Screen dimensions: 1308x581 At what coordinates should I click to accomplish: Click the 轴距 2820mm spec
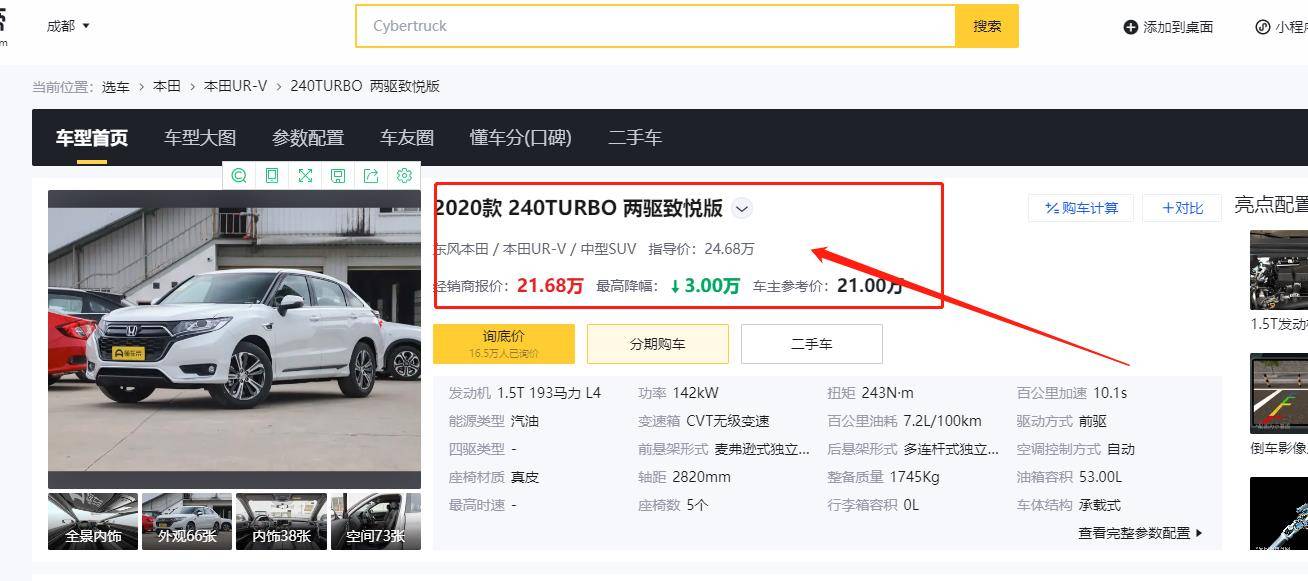[x=684, y=477]
